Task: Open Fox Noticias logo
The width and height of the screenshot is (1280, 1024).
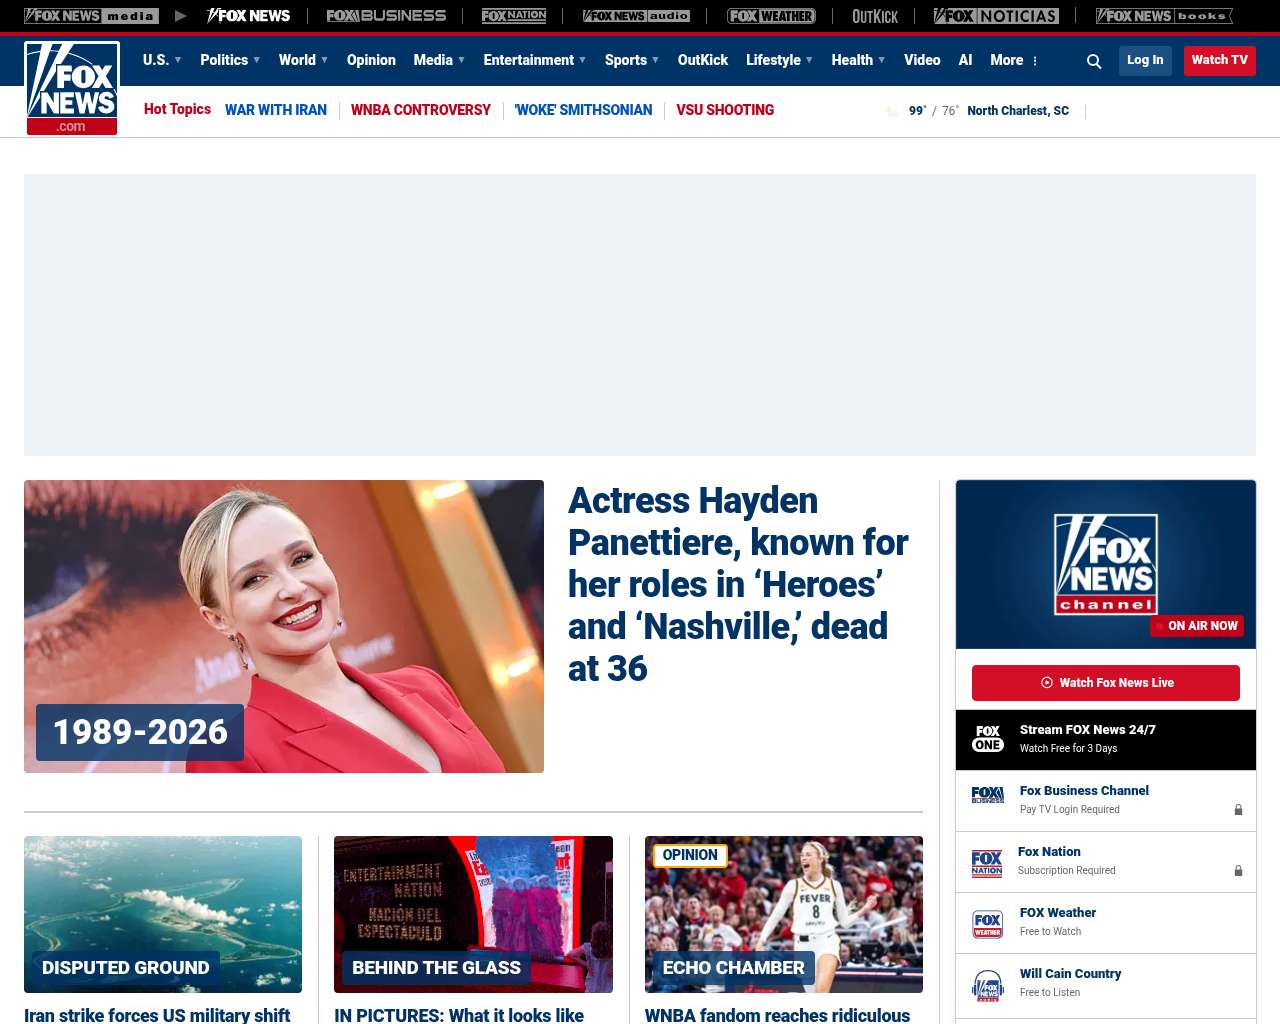Action: 996,16
